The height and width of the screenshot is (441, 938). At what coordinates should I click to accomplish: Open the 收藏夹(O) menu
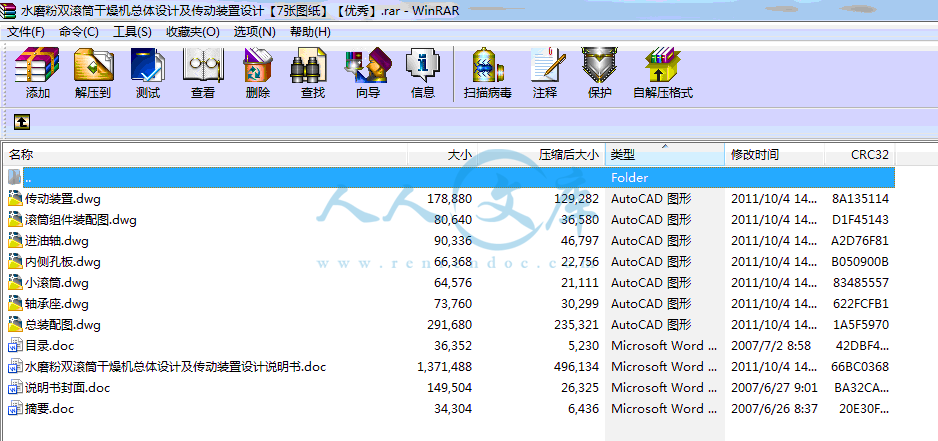coord(193,32)
